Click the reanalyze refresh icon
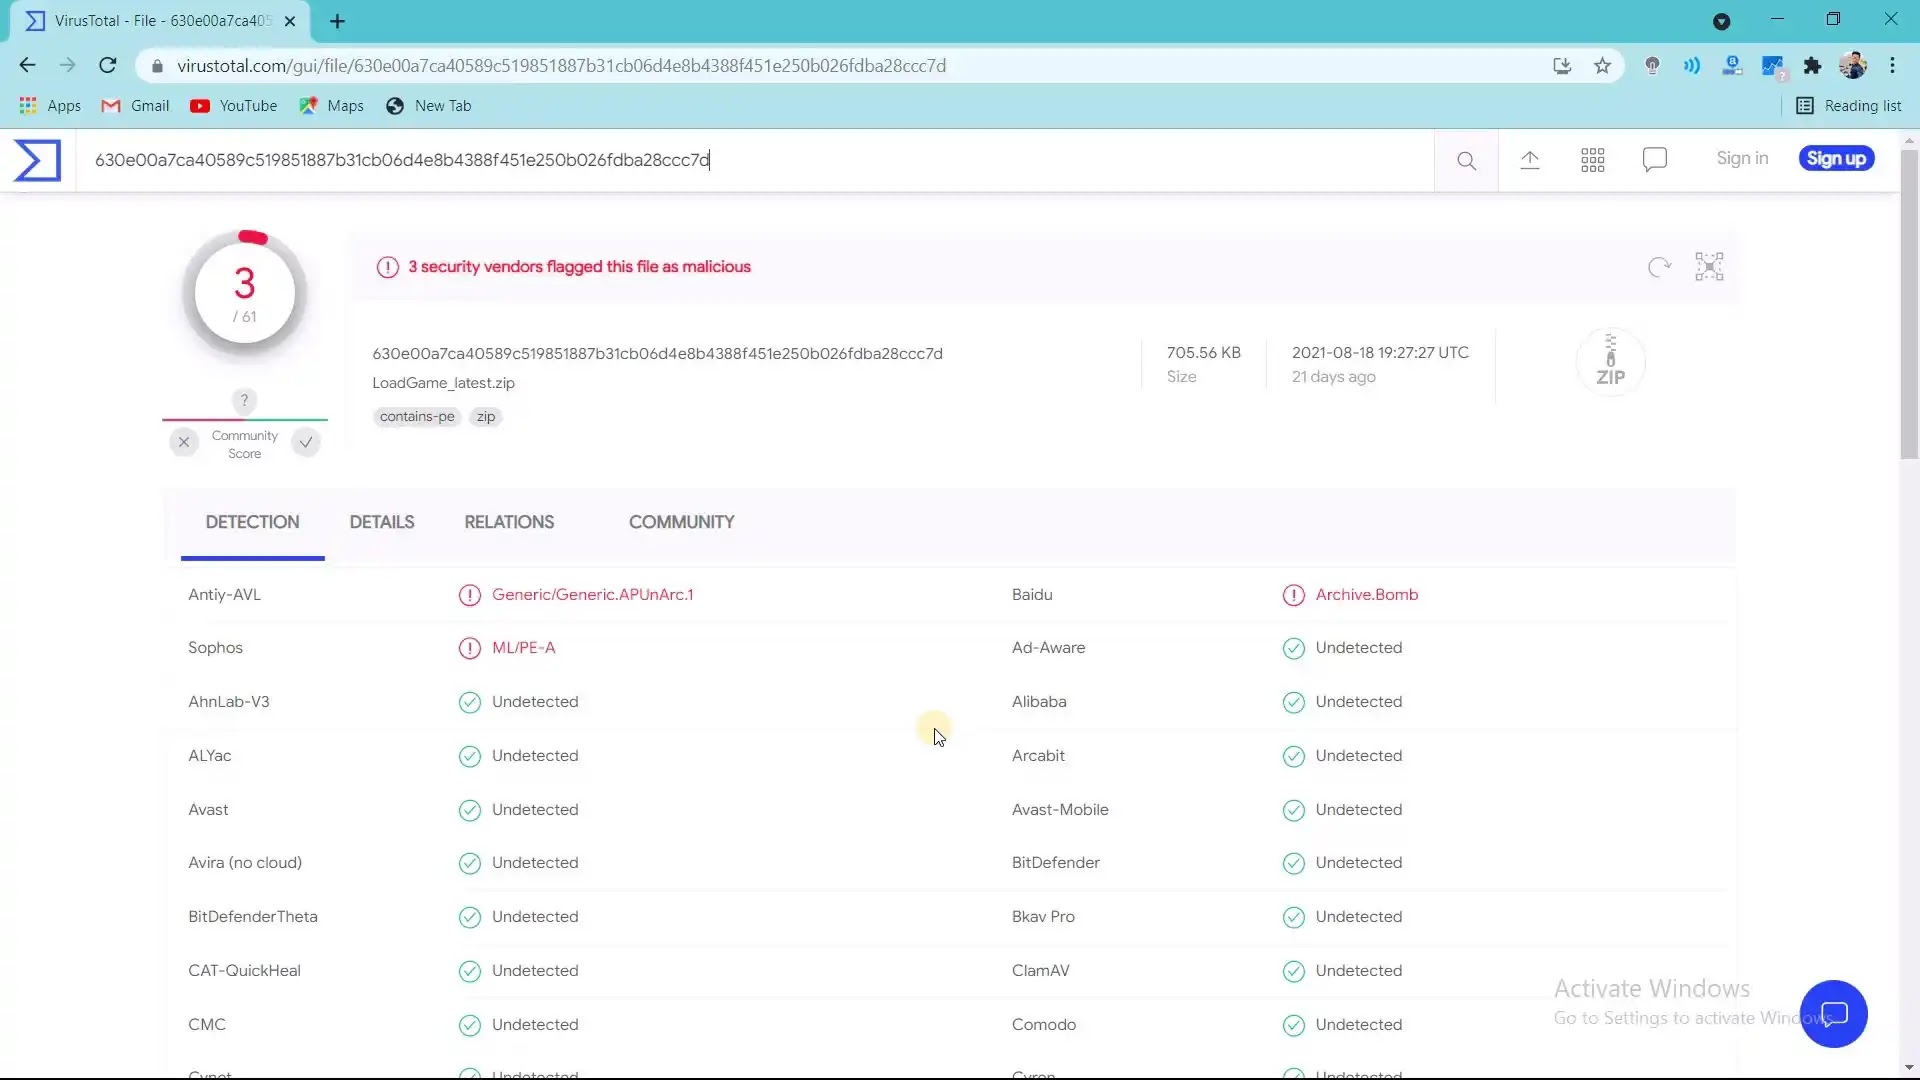Image resolution: width=1920 pixels, height=1080 pixels. coord(1659,267)
